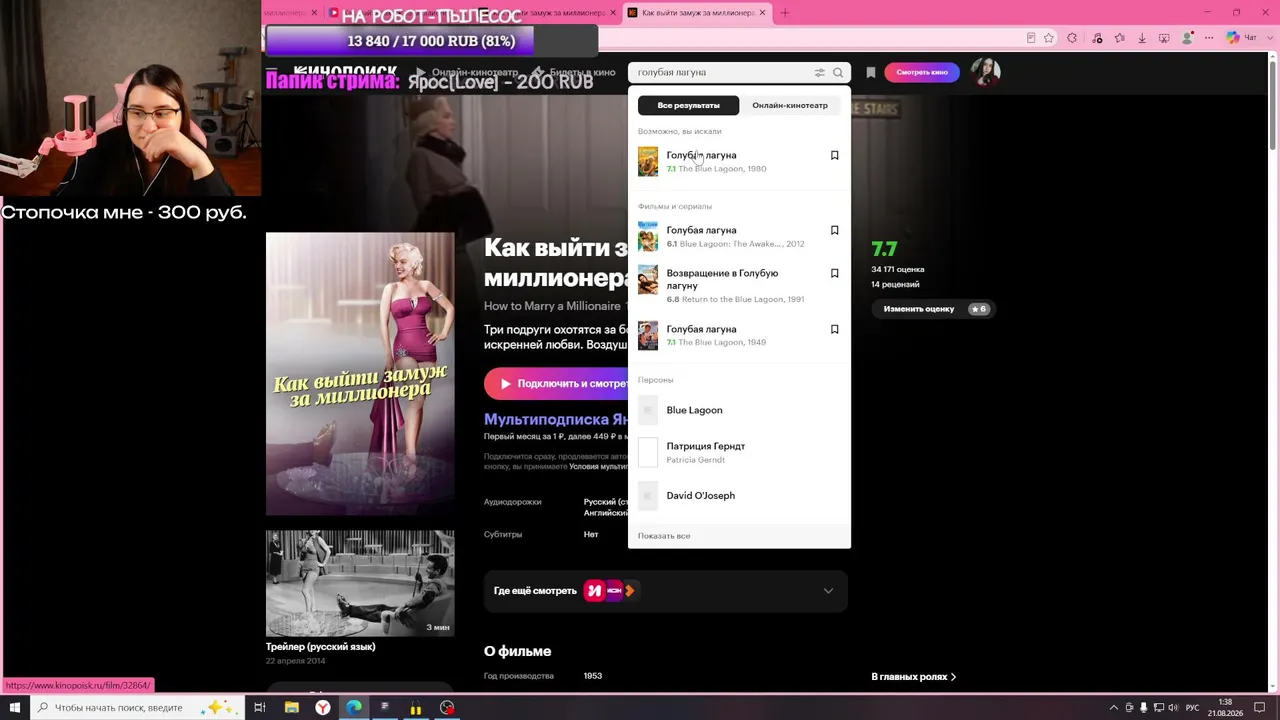Screen dimensions: 1280x720
Task: Bookmark Blue Lagoon: The Awakening 2012 result
Action: [x=834, y=230]
